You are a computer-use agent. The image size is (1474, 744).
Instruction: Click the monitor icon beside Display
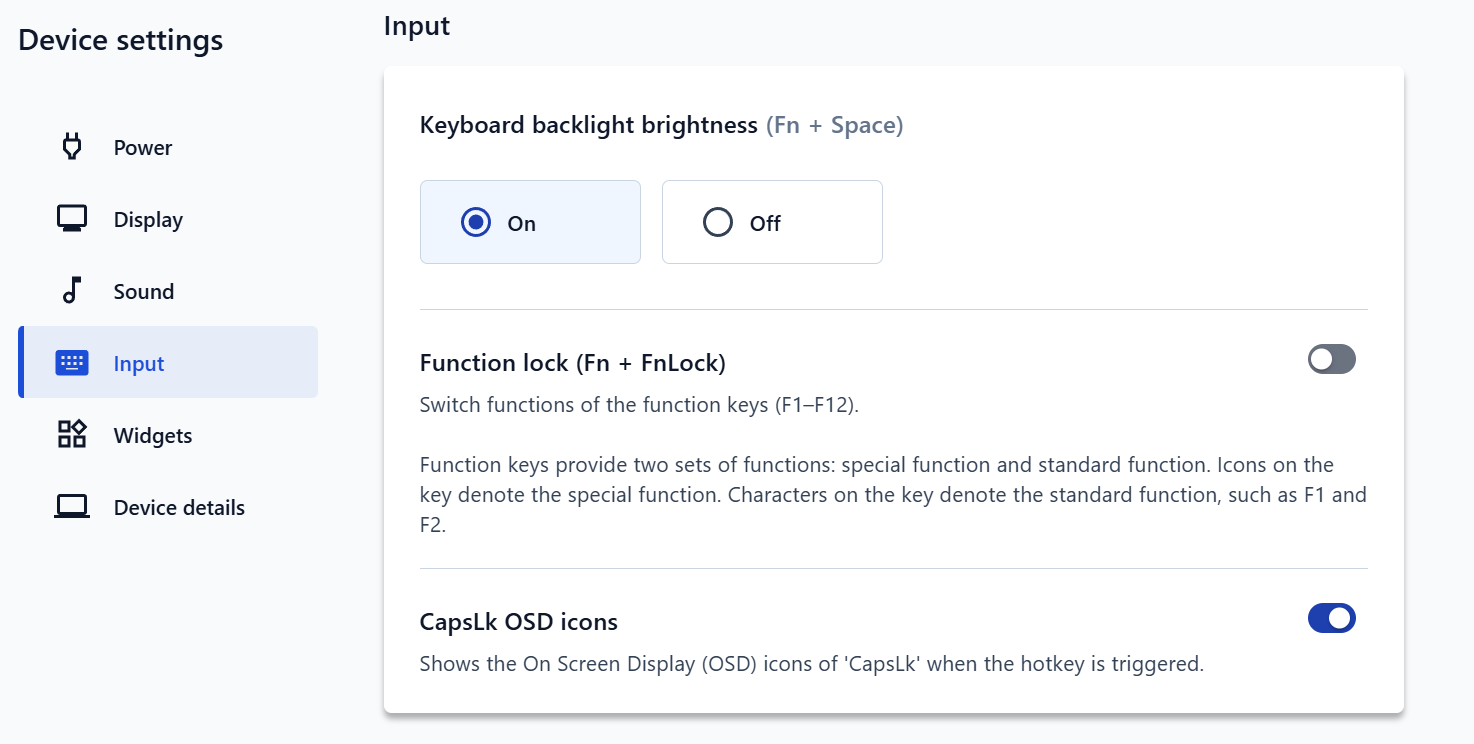click(72, 219)
